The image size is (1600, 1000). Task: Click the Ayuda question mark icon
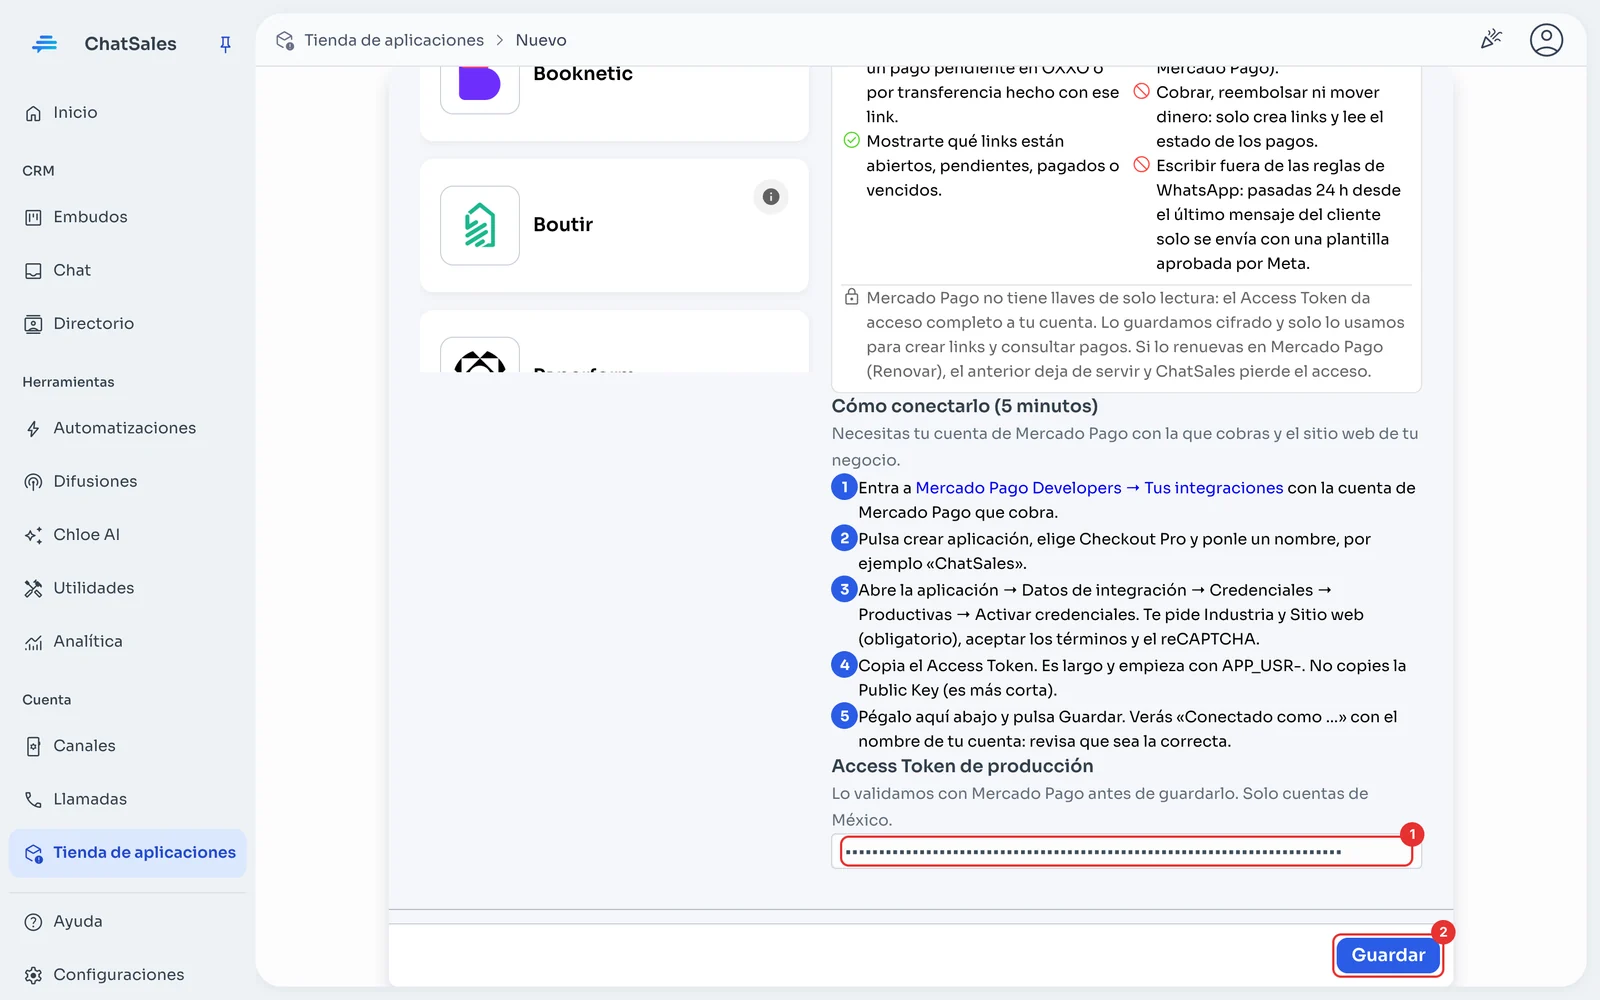click(33, 922)
